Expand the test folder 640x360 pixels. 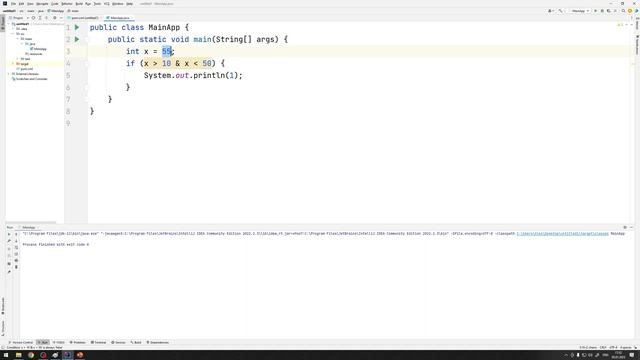click(18, 59)
